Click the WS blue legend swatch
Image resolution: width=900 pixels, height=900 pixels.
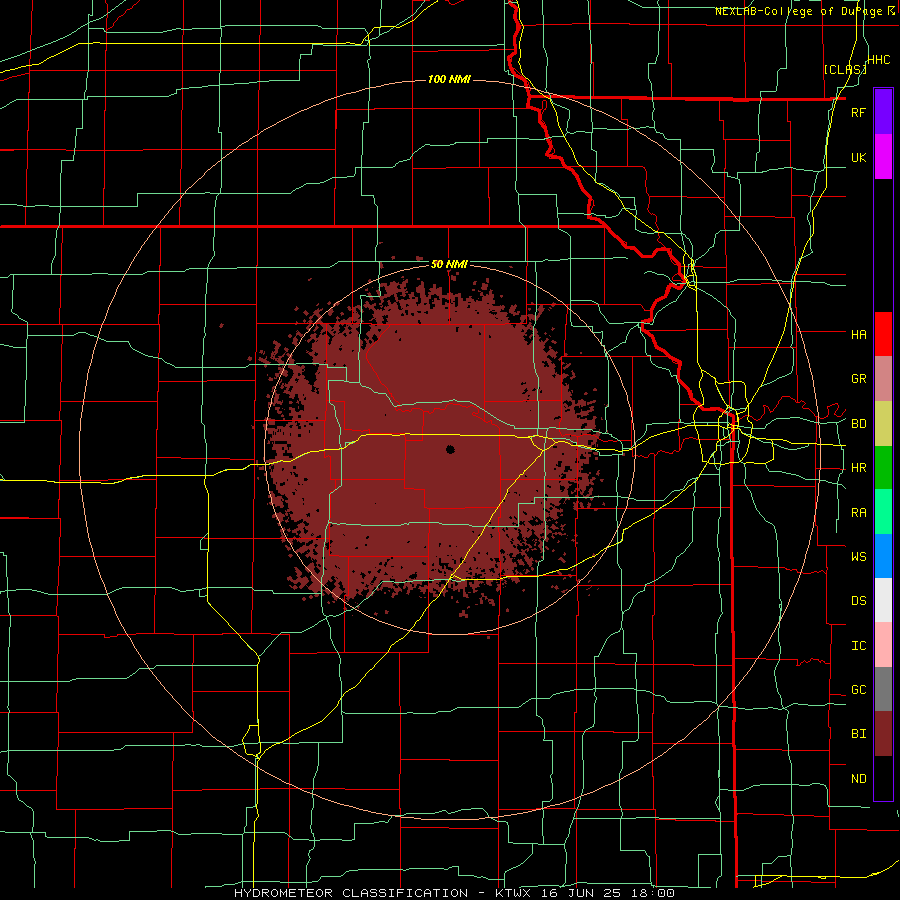tap(883, 556)
